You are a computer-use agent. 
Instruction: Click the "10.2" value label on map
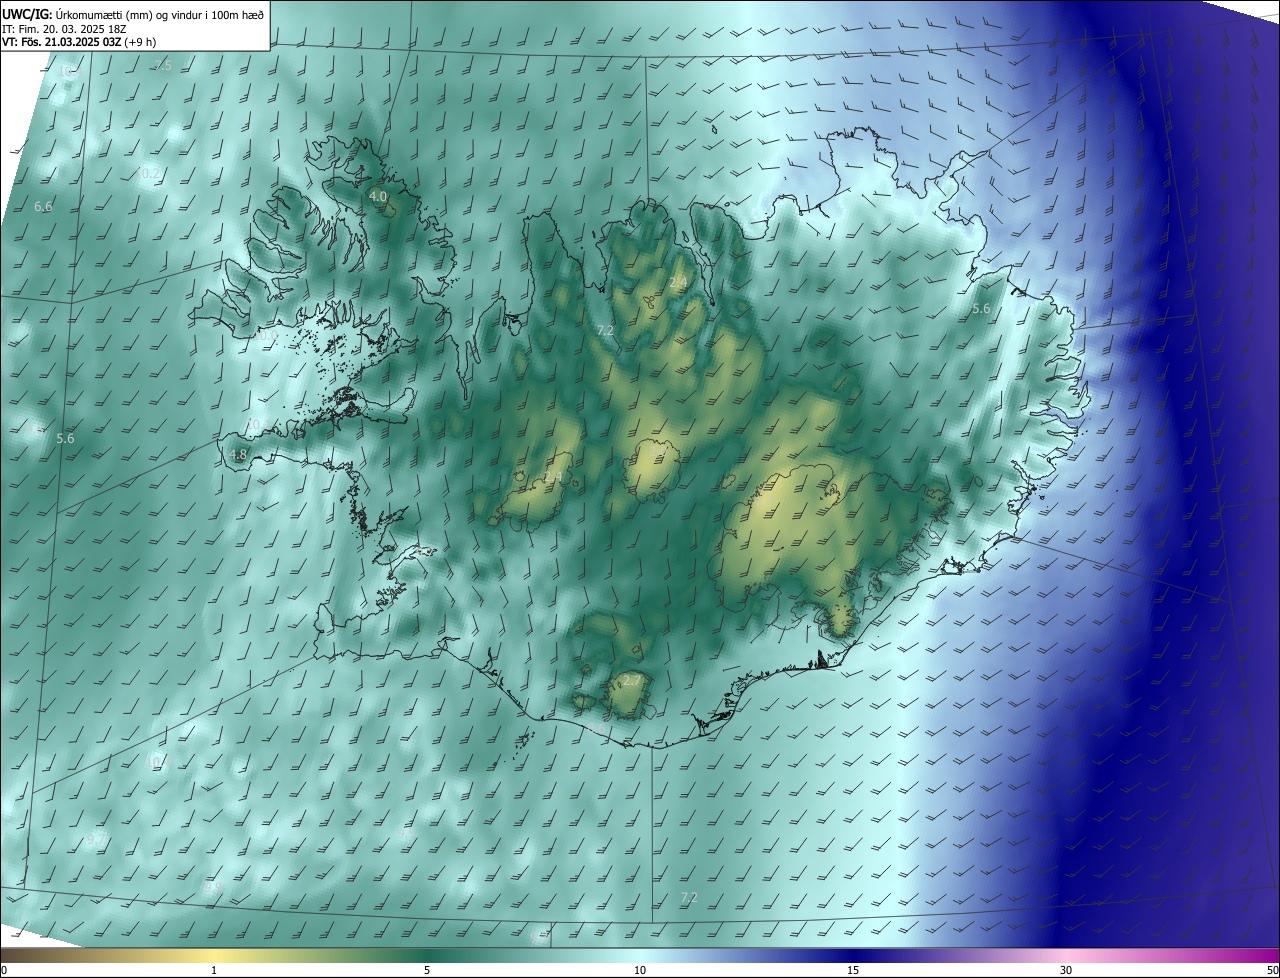coord(147,174)
